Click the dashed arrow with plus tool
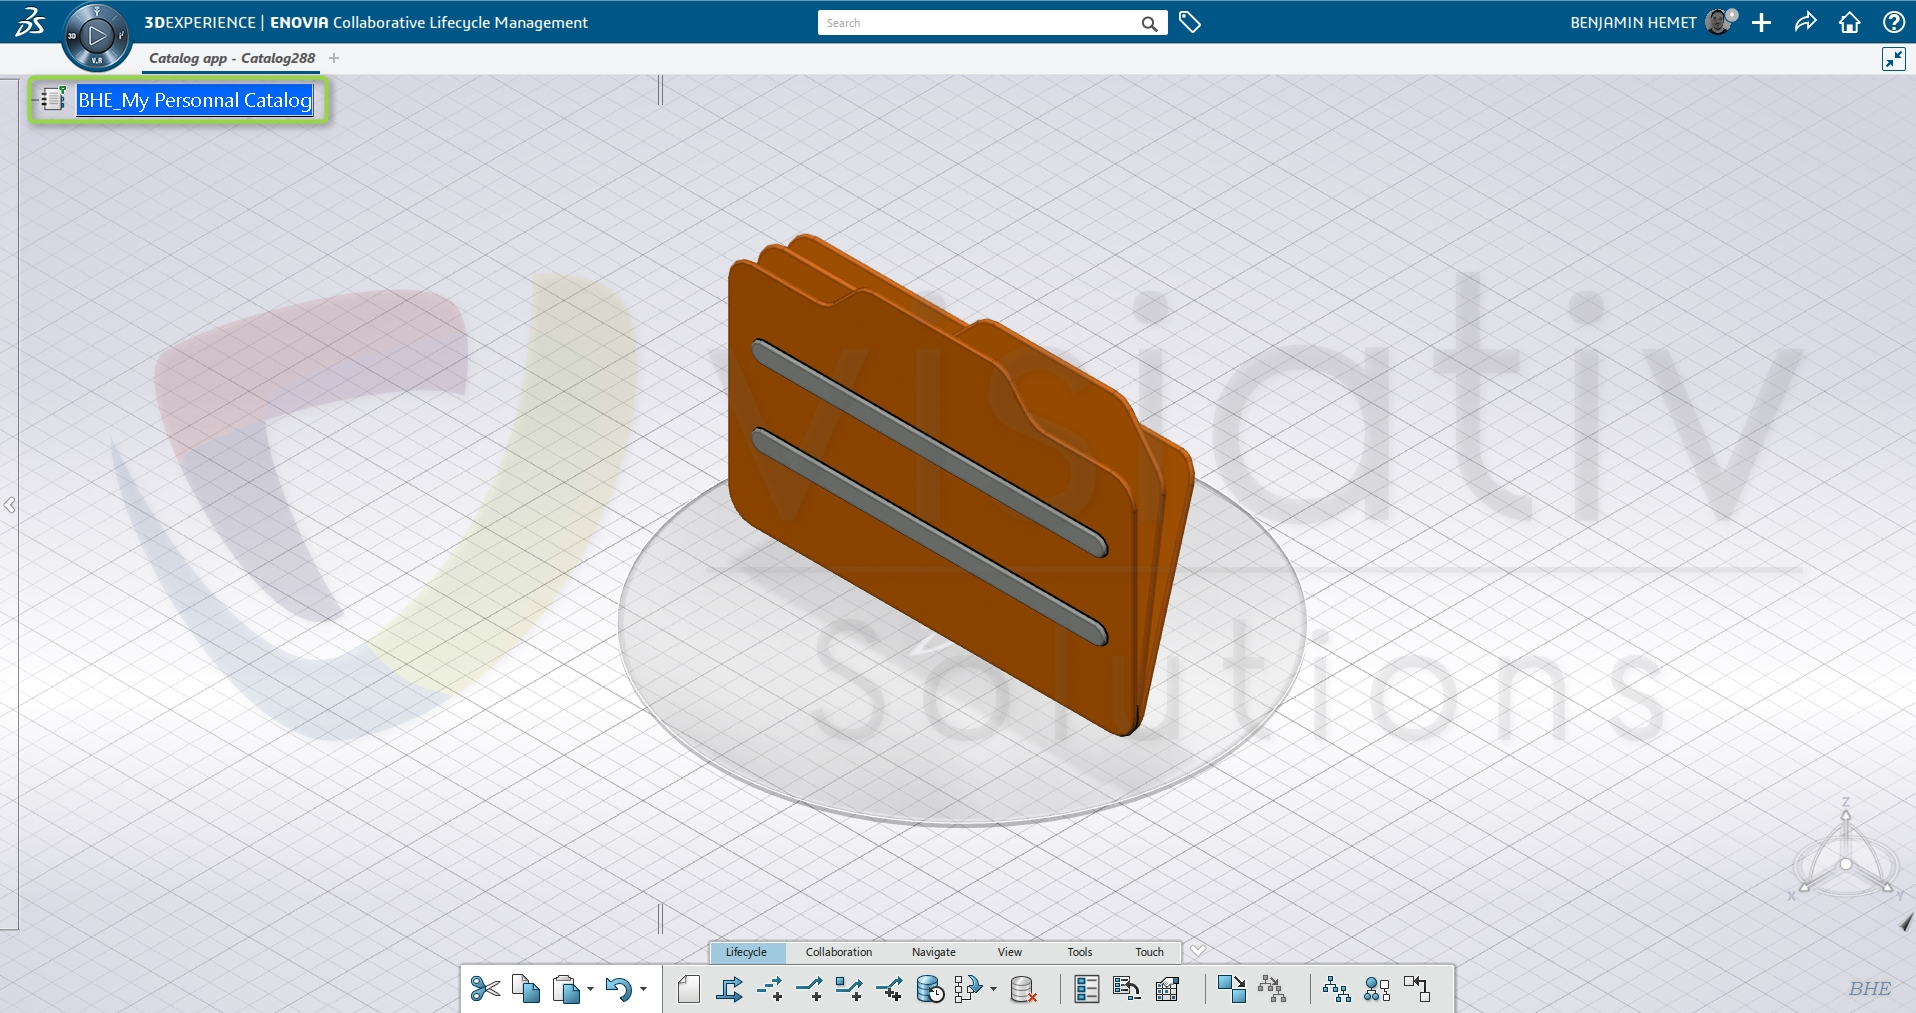The height and width of the screenshot is (1013, 1916). click(x=770, y=989)
